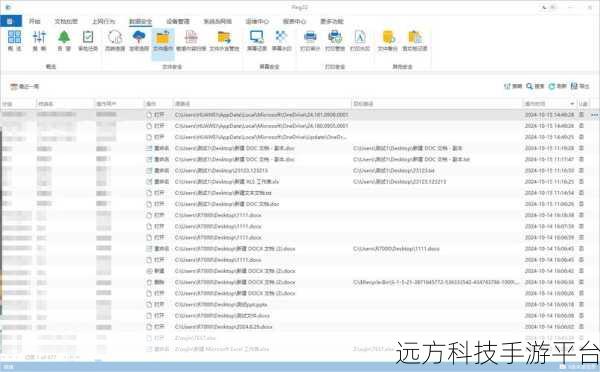Switch to the 文档加密 ribbon tab
Screen dimensions: 600x372
[x=66, y=21]
